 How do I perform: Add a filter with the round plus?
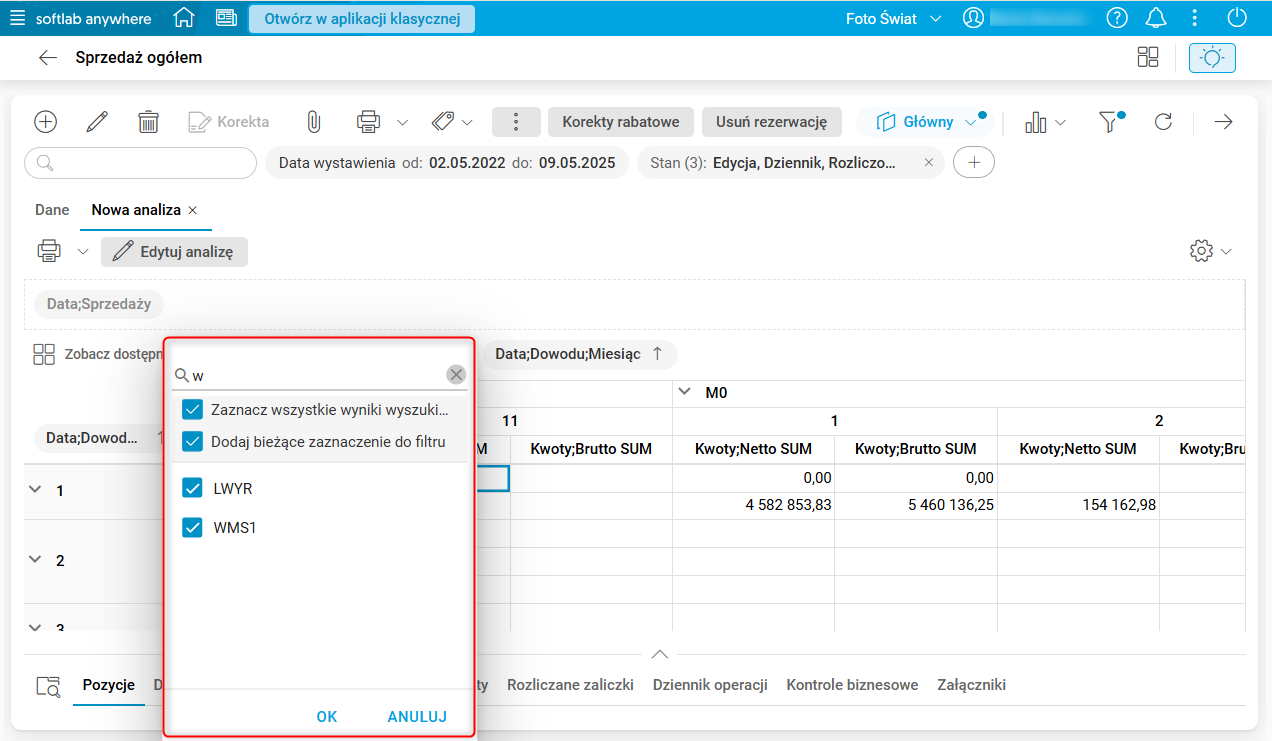(x=974, y=163)
